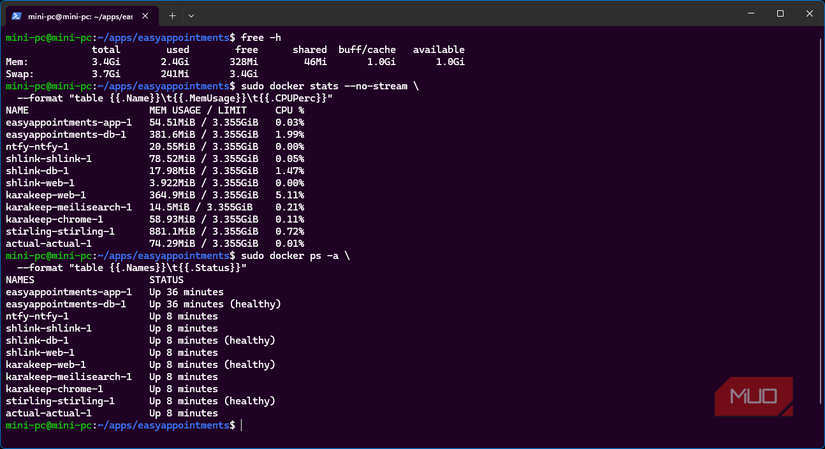Click the PowerShell icon on the terminal tab
The image size is (825, 449).
pyautogui.click(x=16, y=16)
